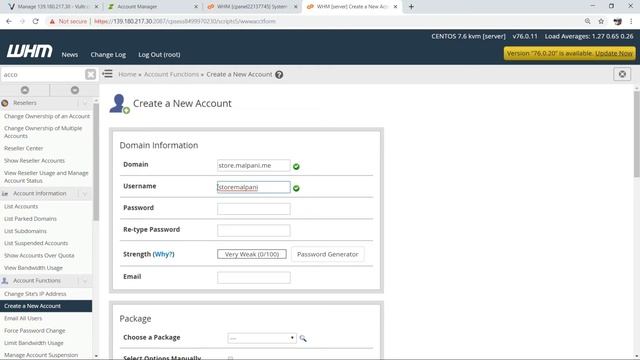Click the green check next to Username
This screenshot has height=360, width=640.
(296, 188)
